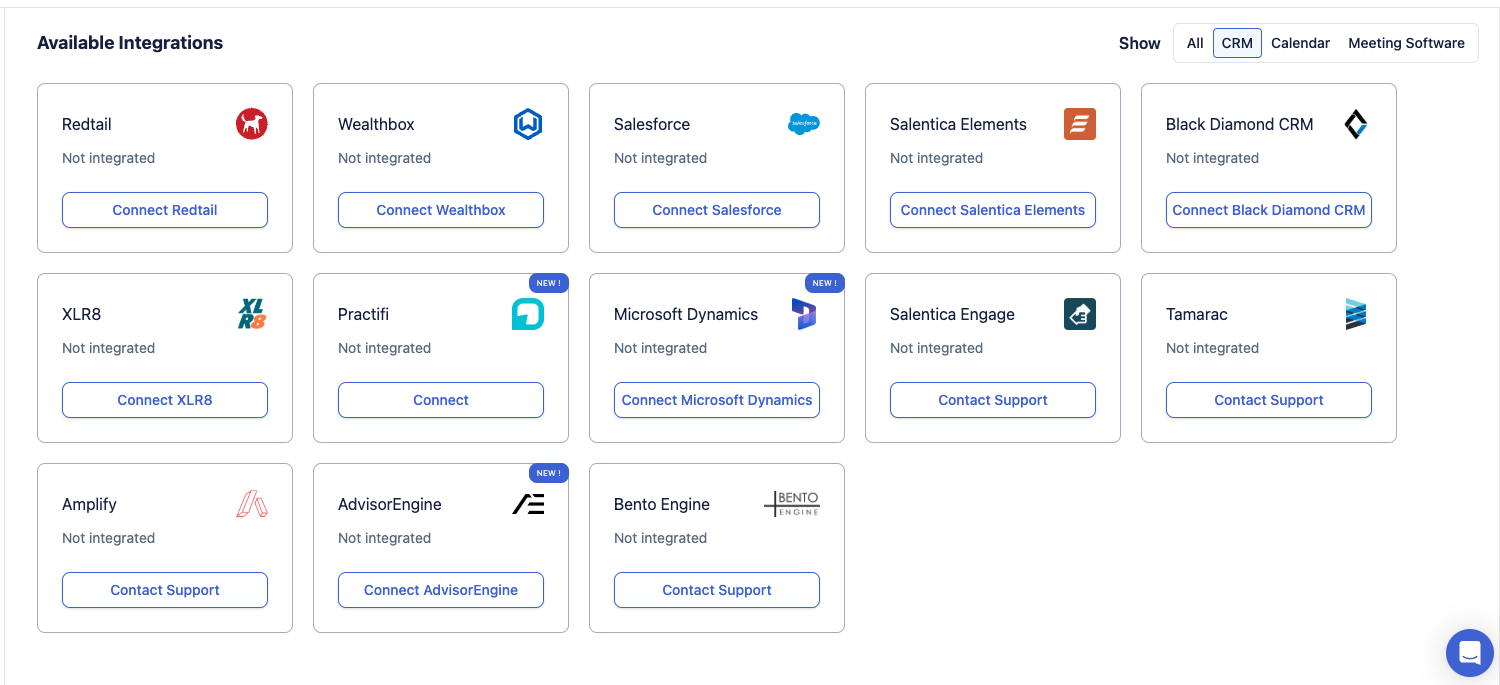Image resolution: width=1500 pixels, height=685 pixels.
Task: Show All integrations filter
Action: click(1195, 43)
